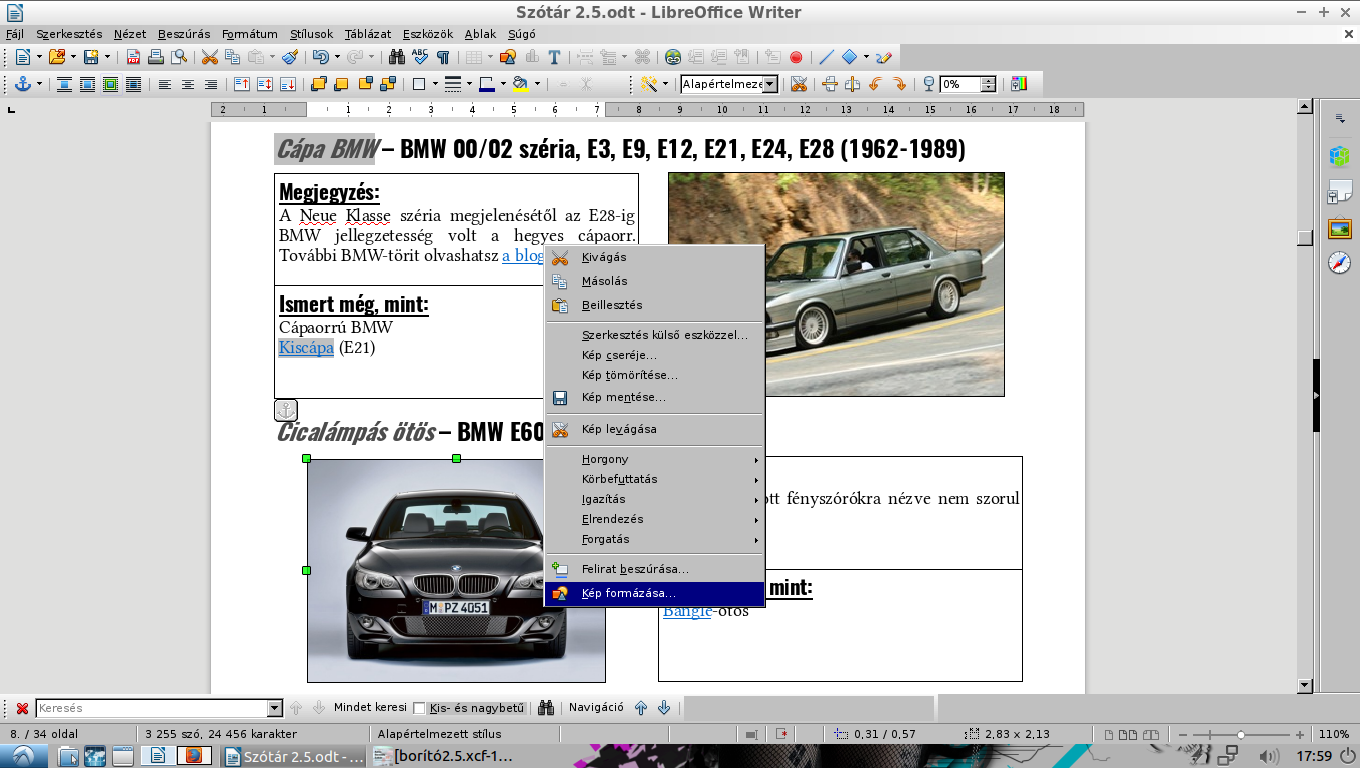Choose Kép levágása in context menu
Screen dimensions: 1360x768
coord(654,429)
